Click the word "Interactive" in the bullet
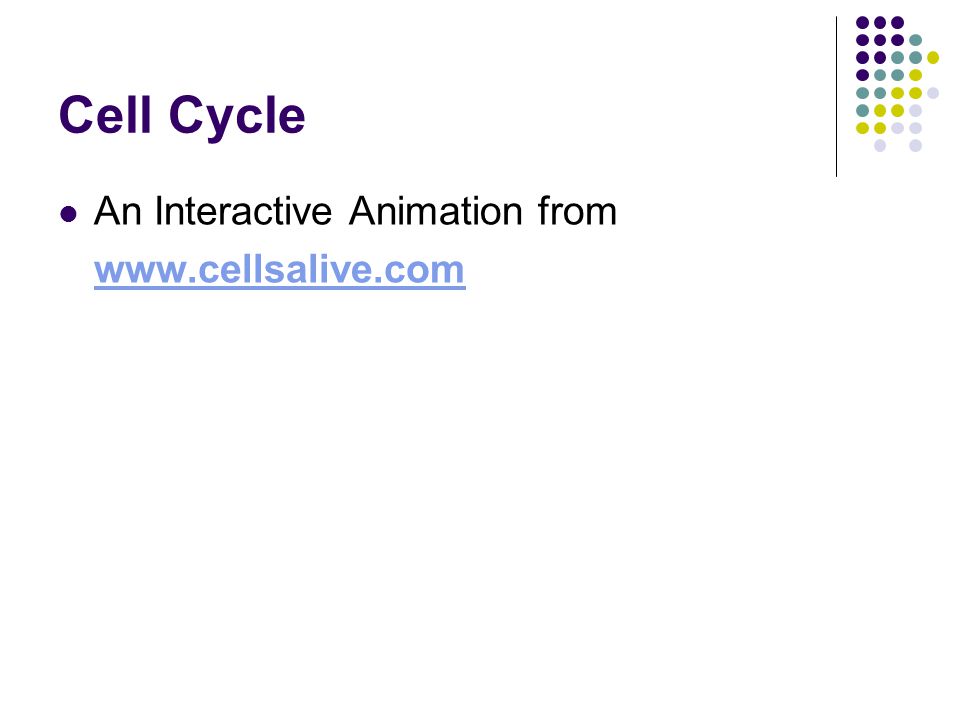This screenshot has height=720, width=960. 243,211
